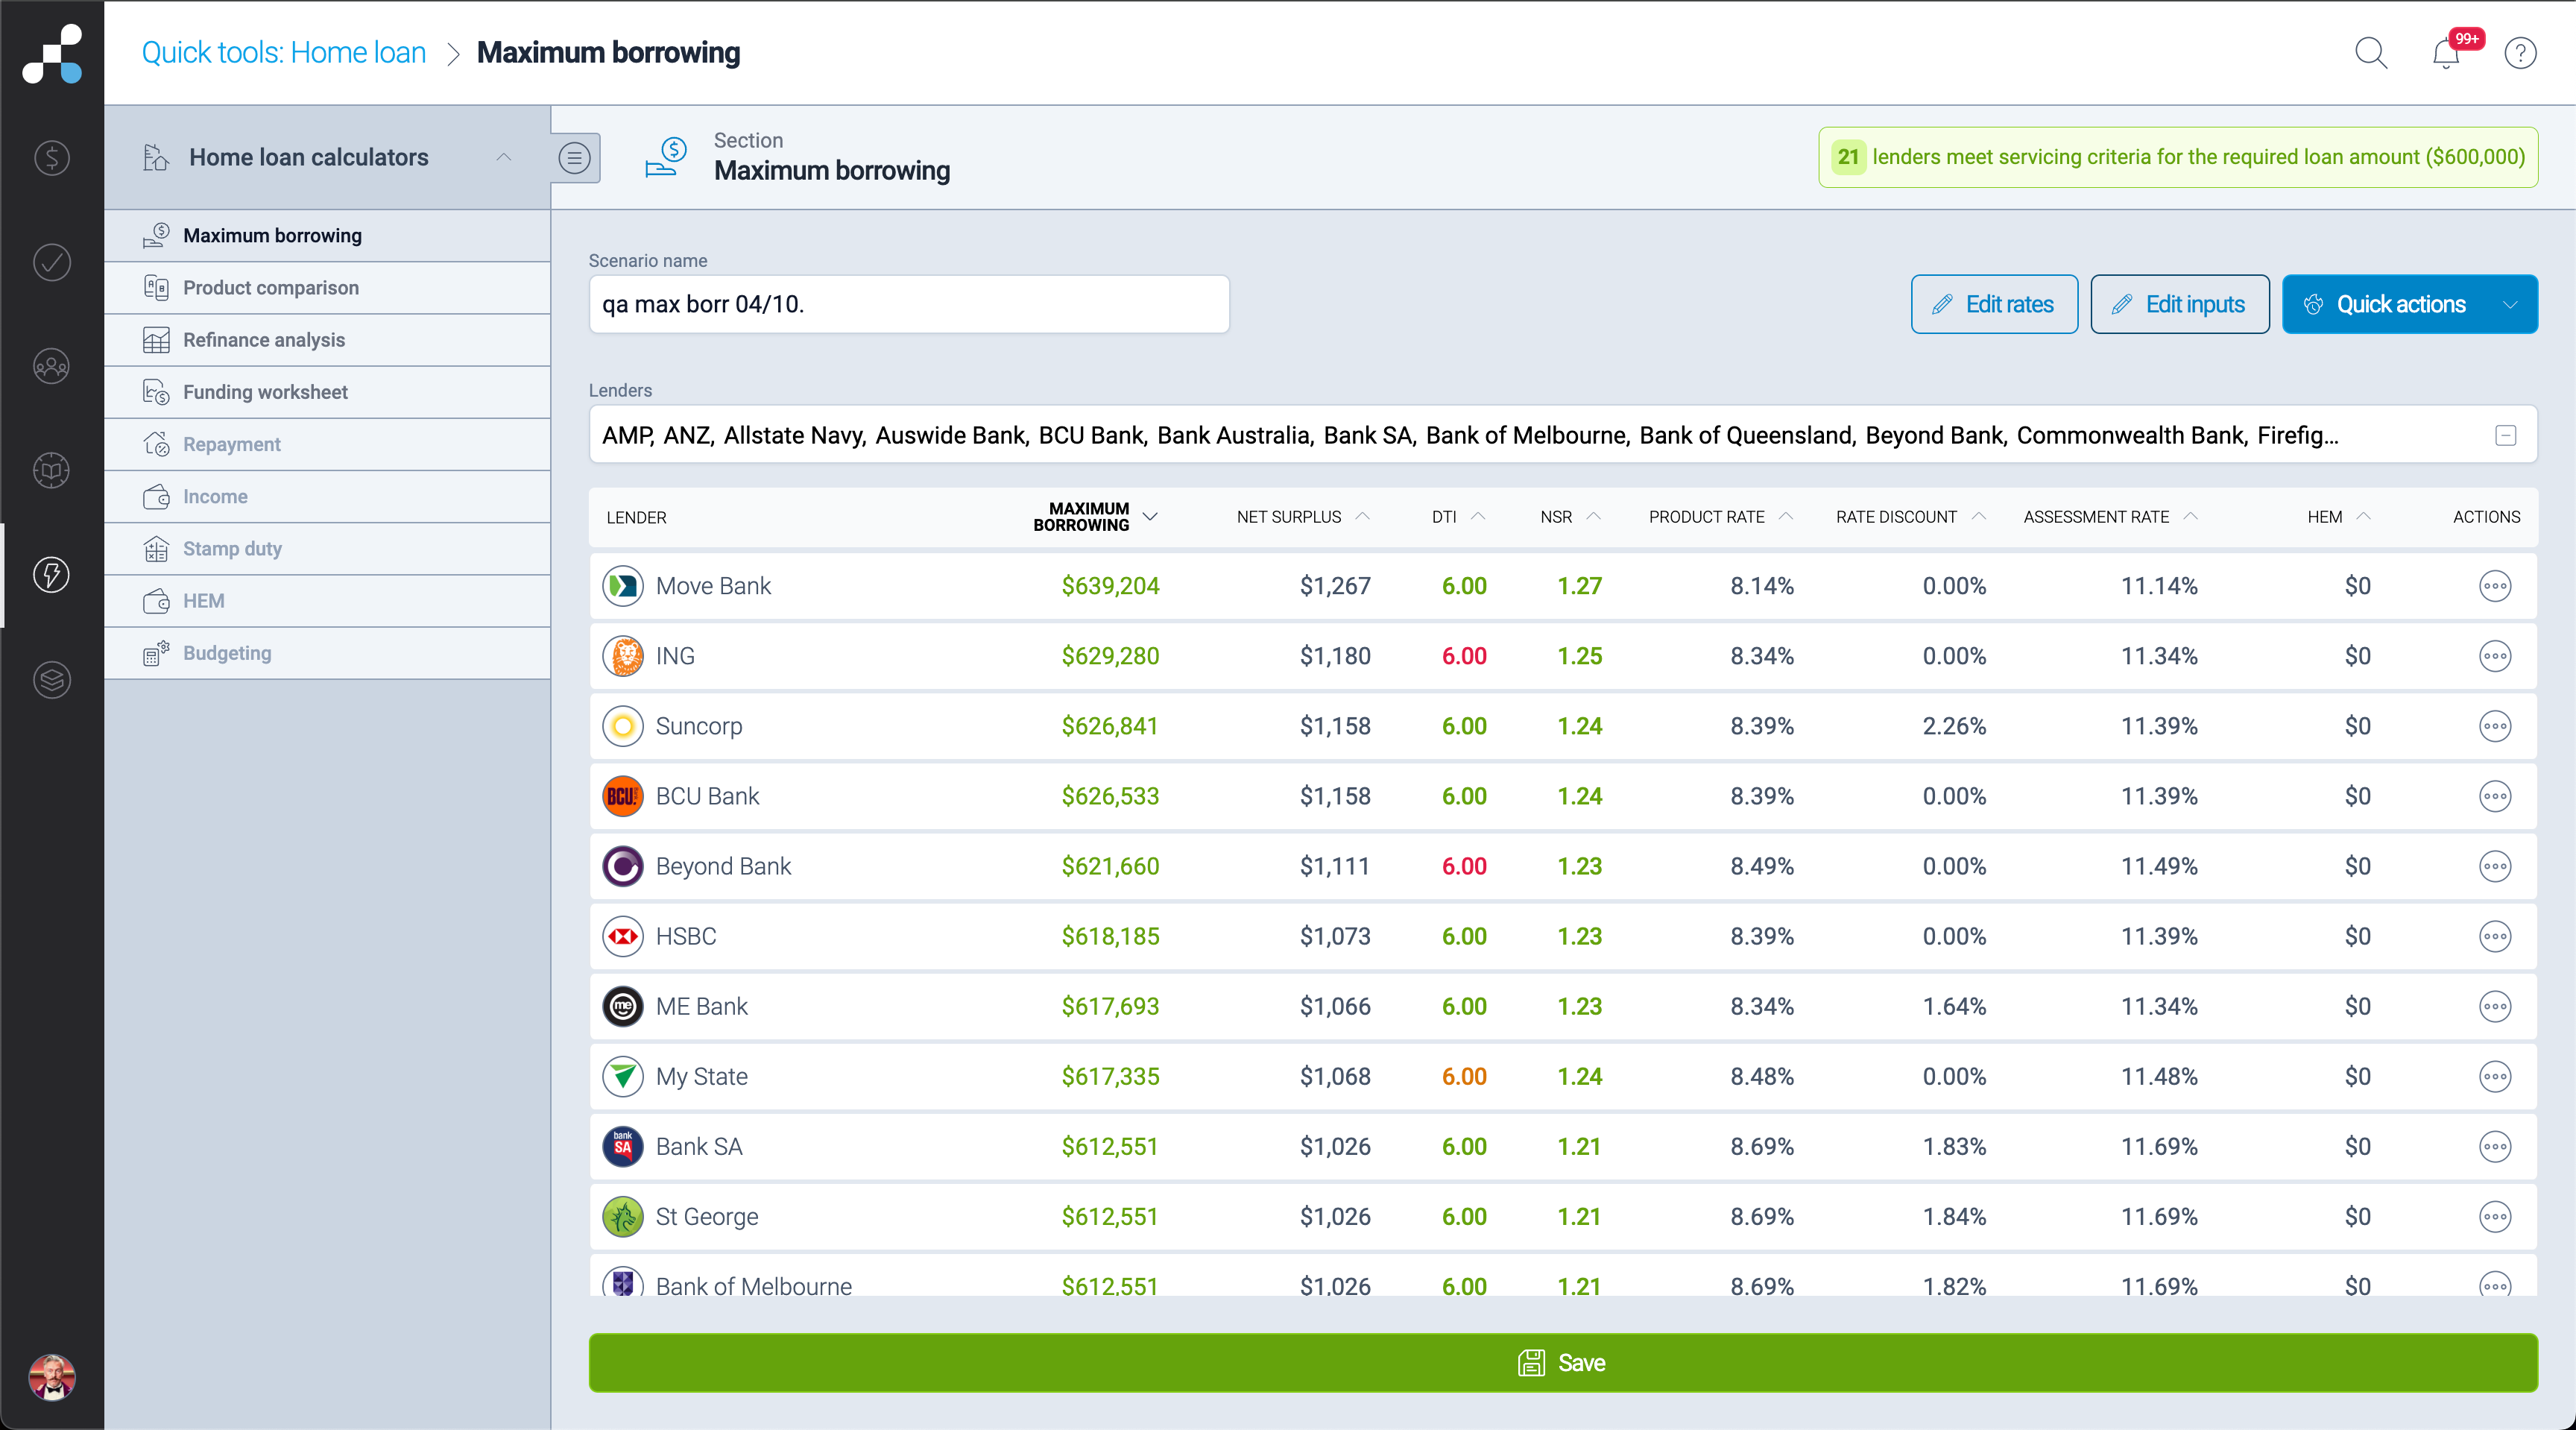2576x1430 pixels.
Task: Sort by Product Rate column
Action: (x=1721, y=517)
